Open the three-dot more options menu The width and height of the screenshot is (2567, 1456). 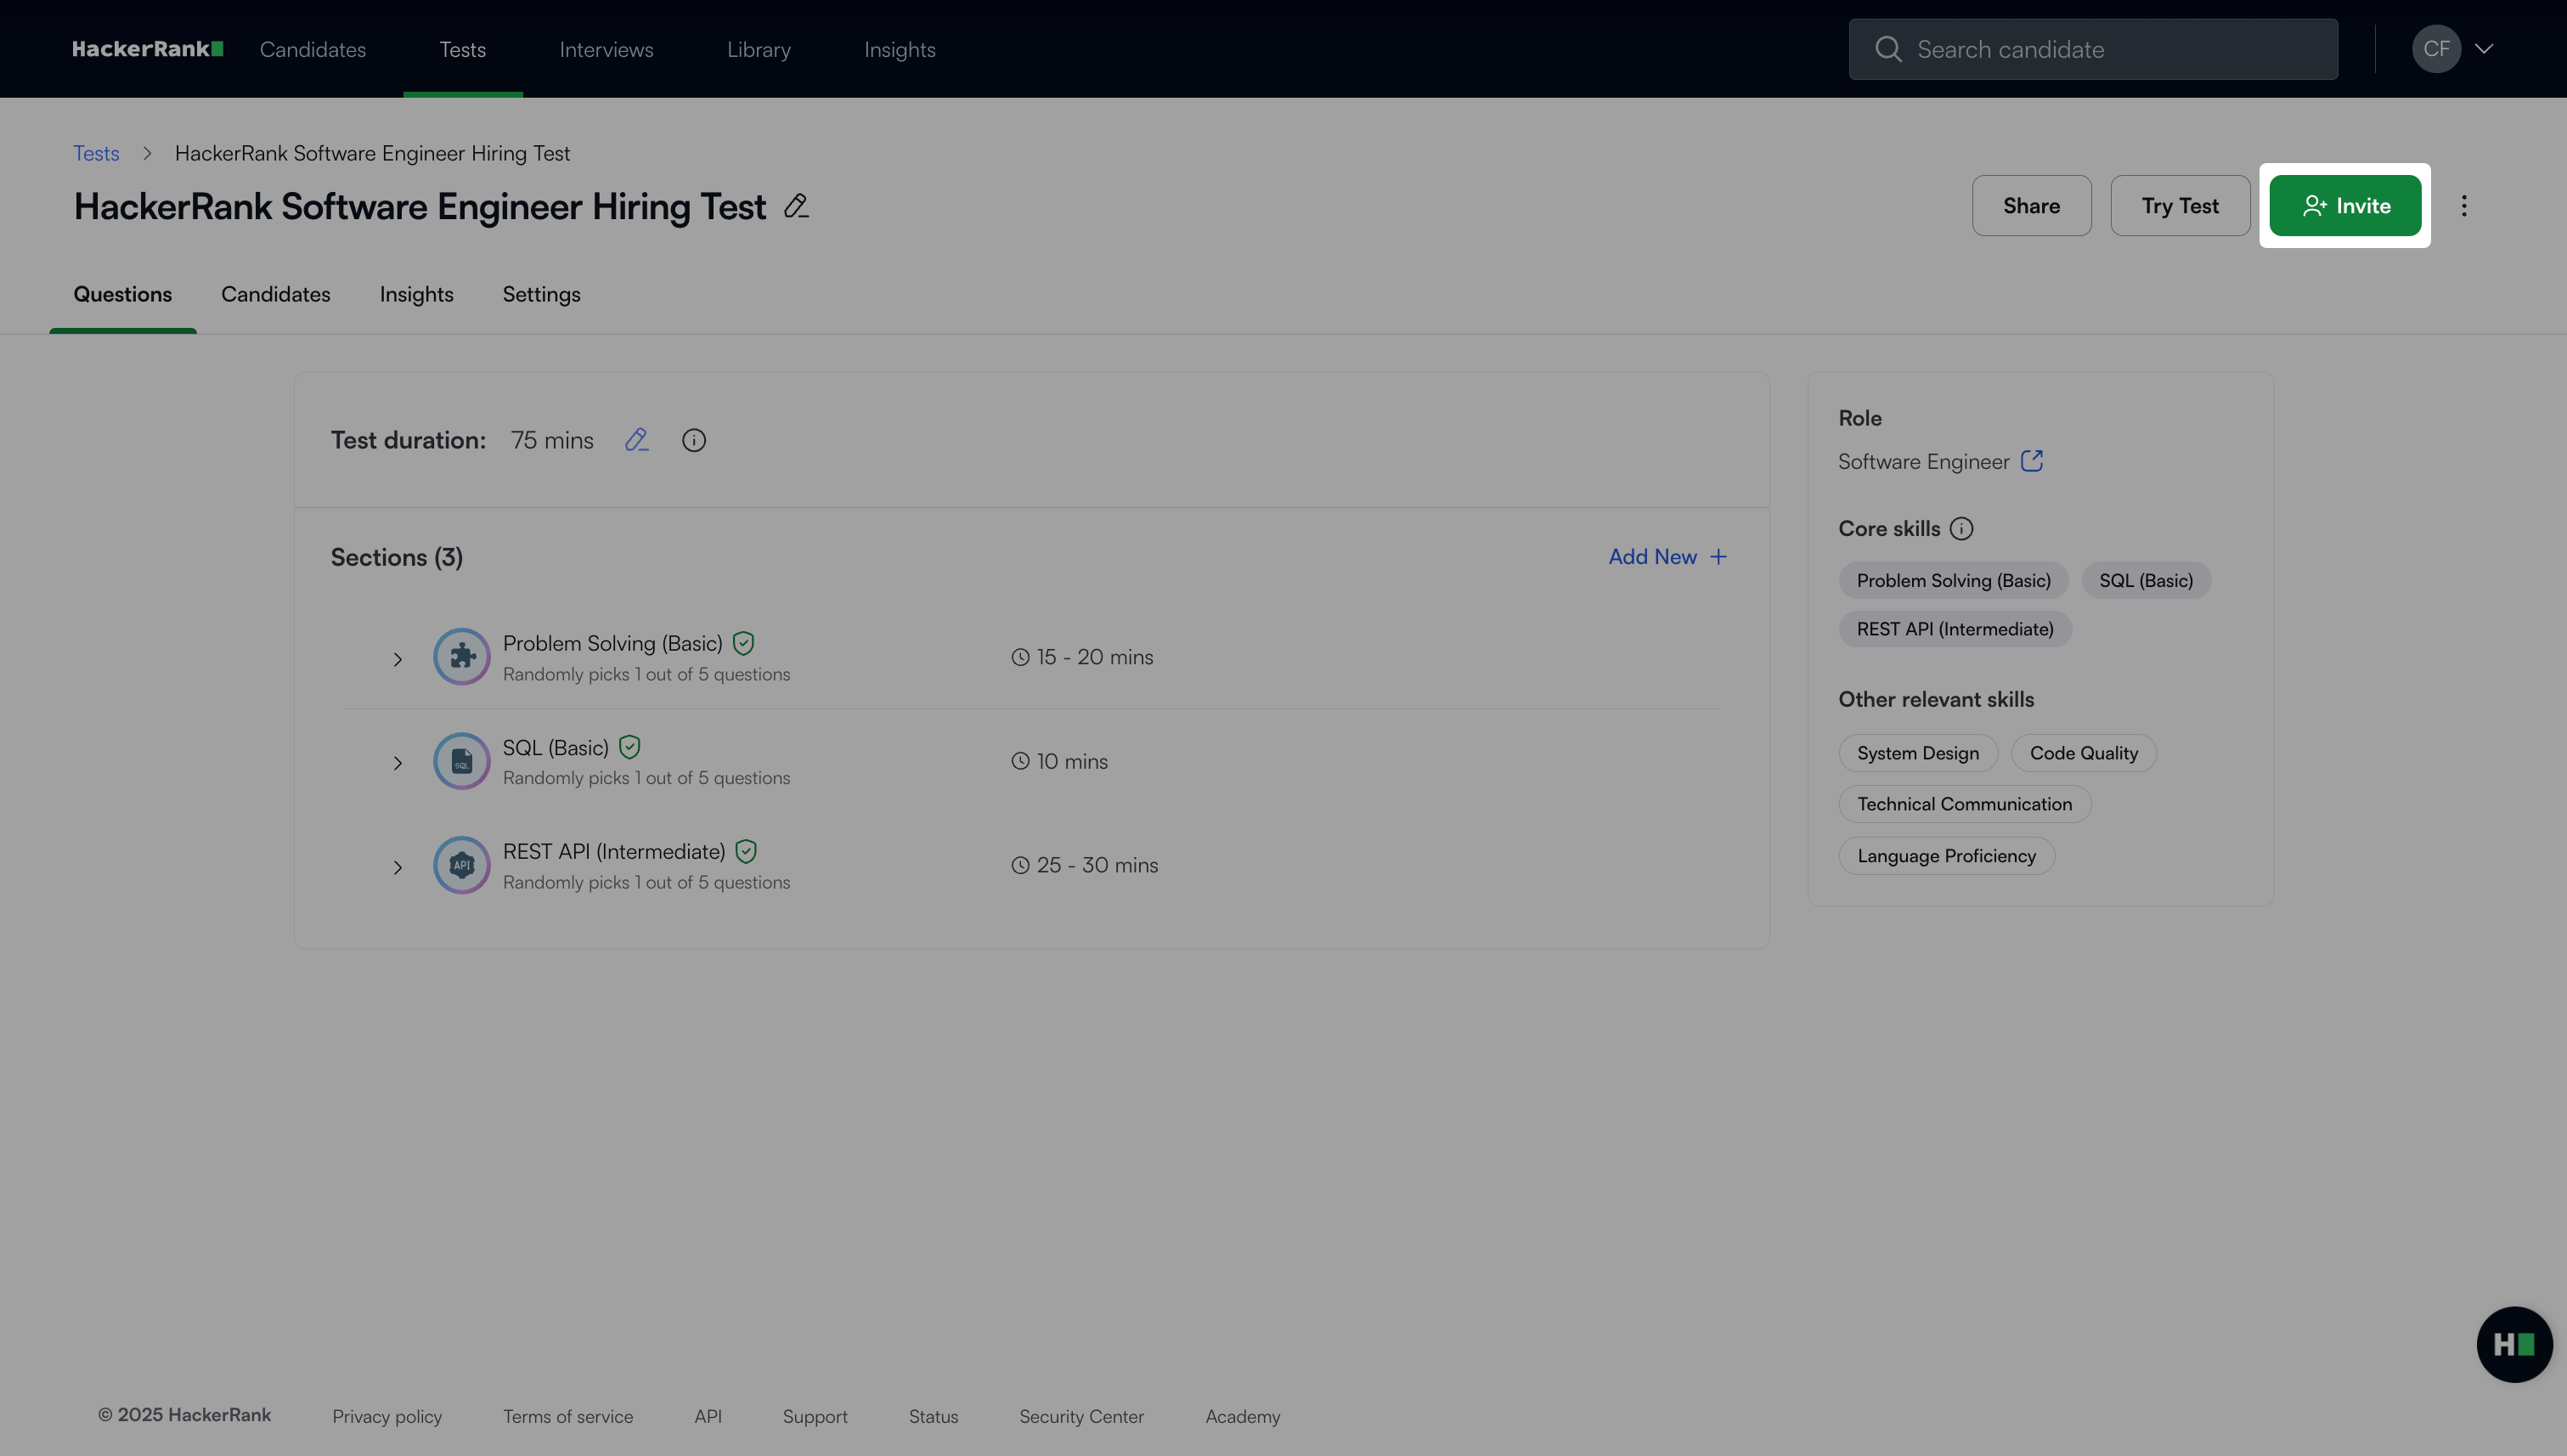[2464, 206]
